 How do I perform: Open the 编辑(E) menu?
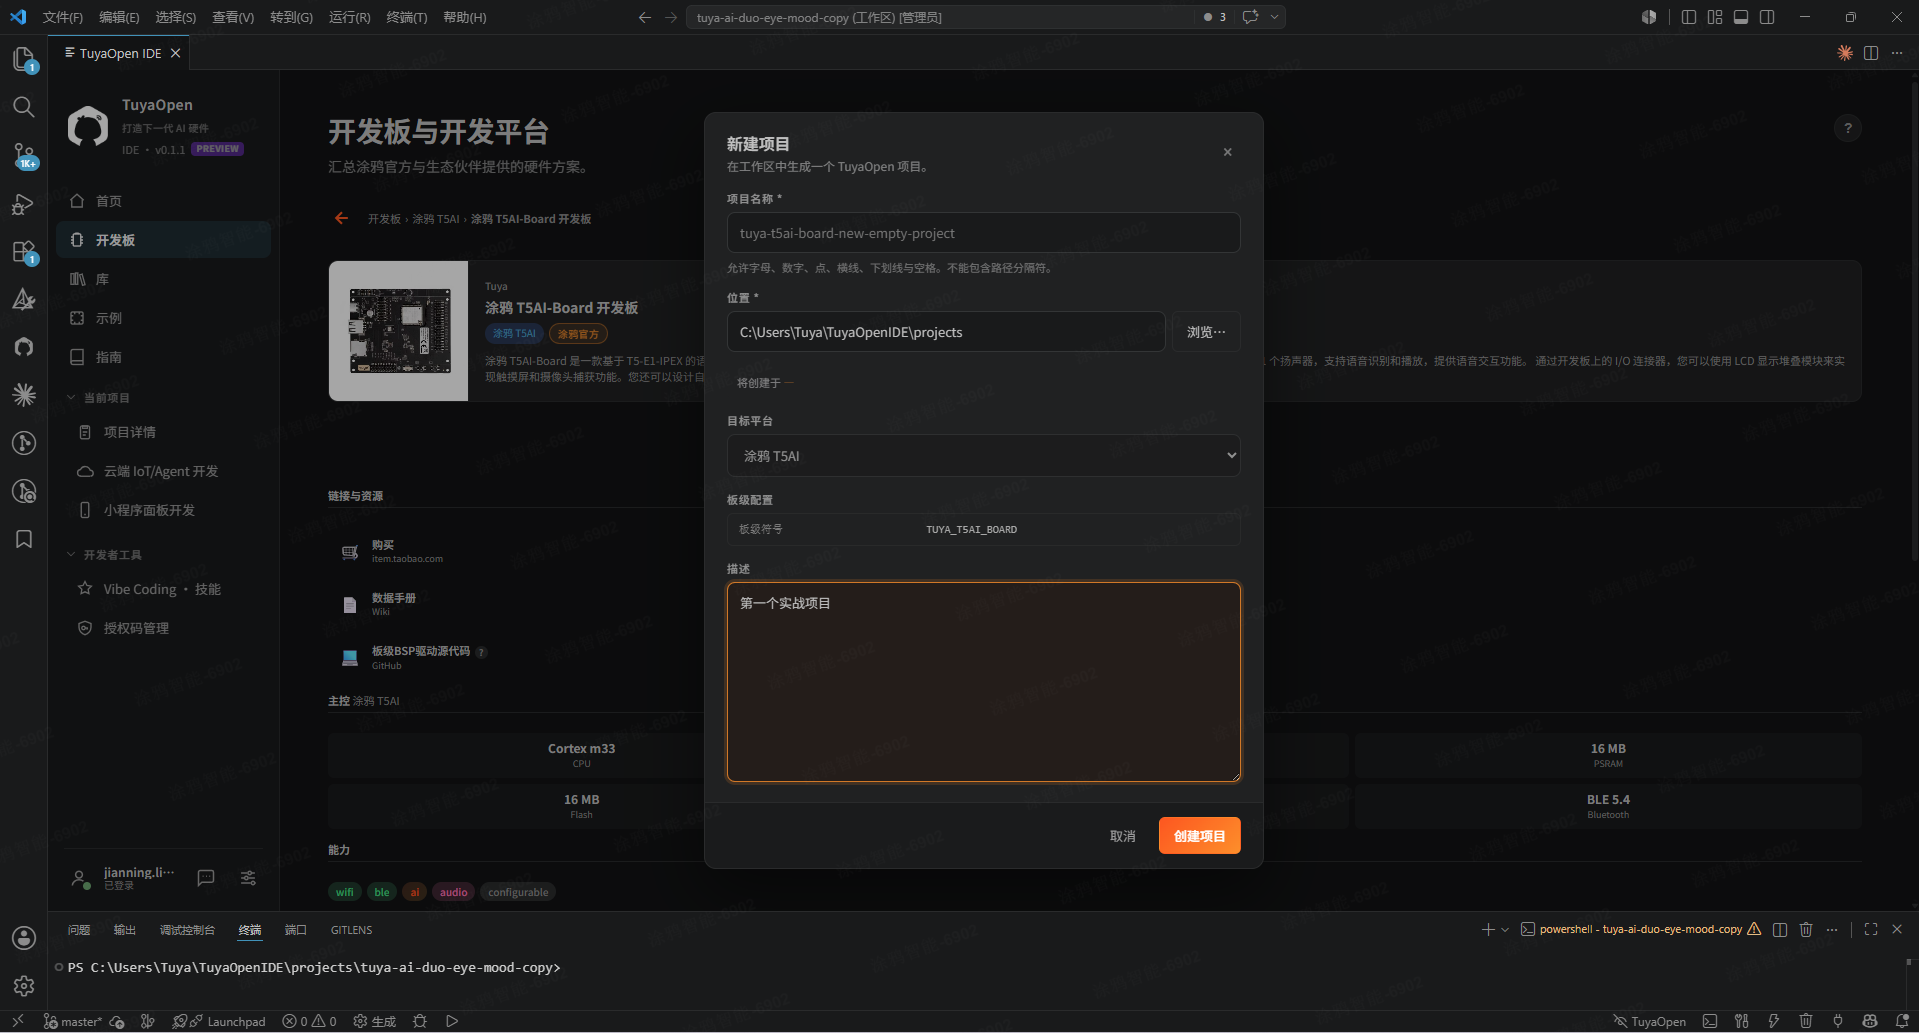point(119,17)
